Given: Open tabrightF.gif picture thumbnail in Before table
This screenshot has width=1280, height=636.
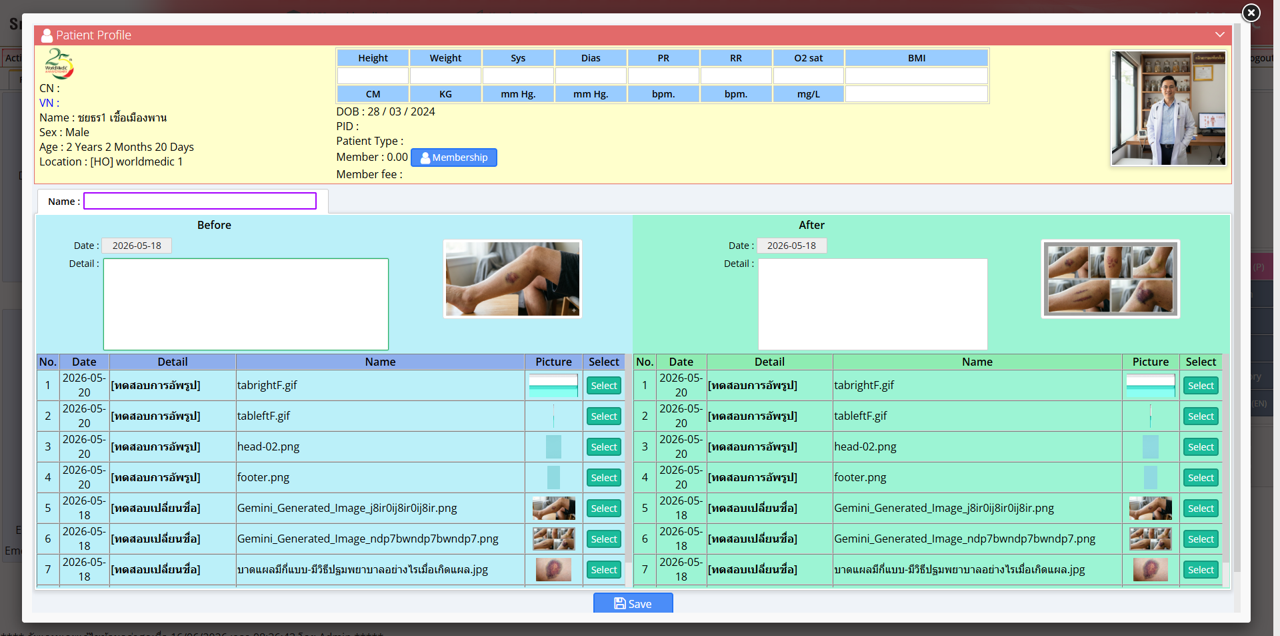Looking at the screenshot, I should pos(553,385).
